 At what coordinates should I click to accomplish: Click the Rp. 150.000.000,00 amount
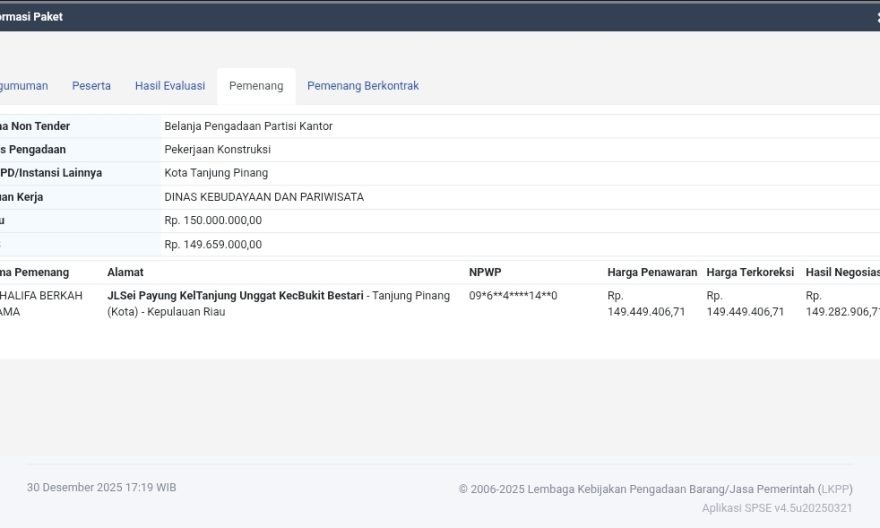[213, 221]
